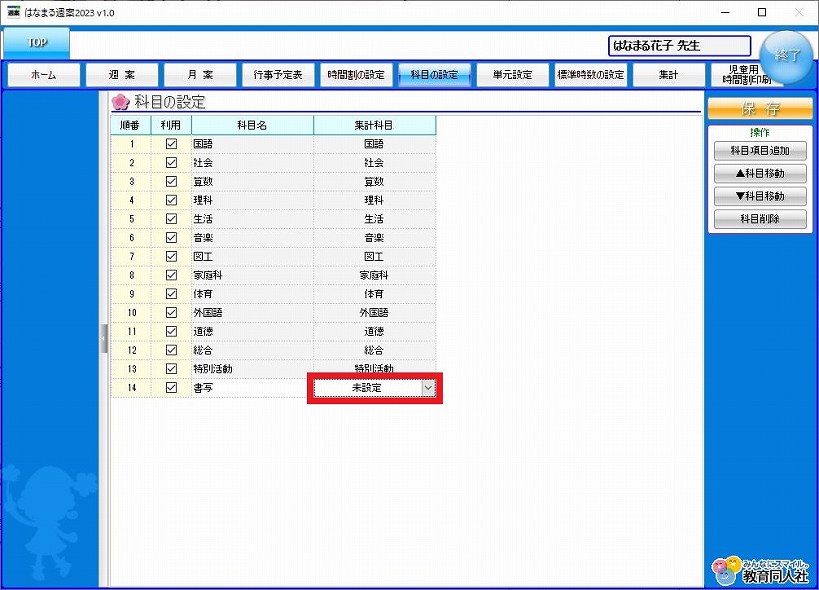This screenshot has height=590, width=819.
Task: Click the 科目名 column header
Action: coord(252,125)
